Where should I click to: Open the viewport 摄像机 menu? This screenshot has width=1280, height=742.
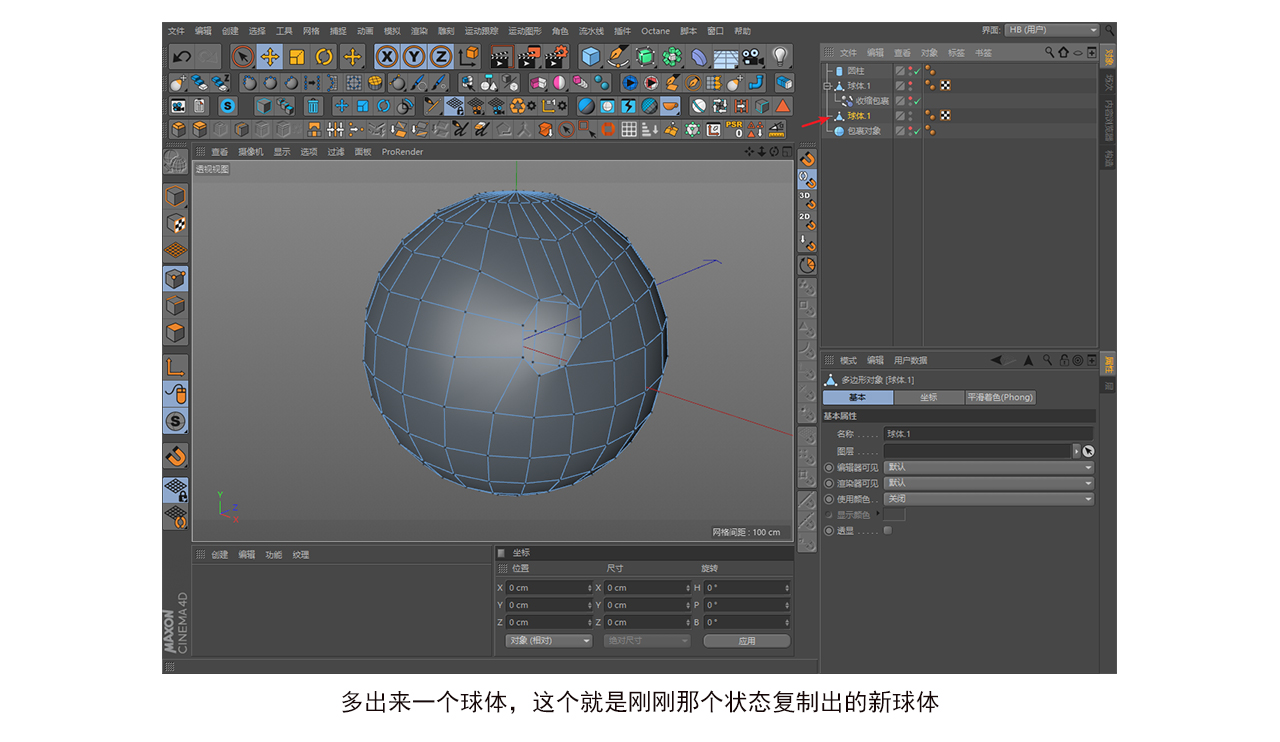251,152
